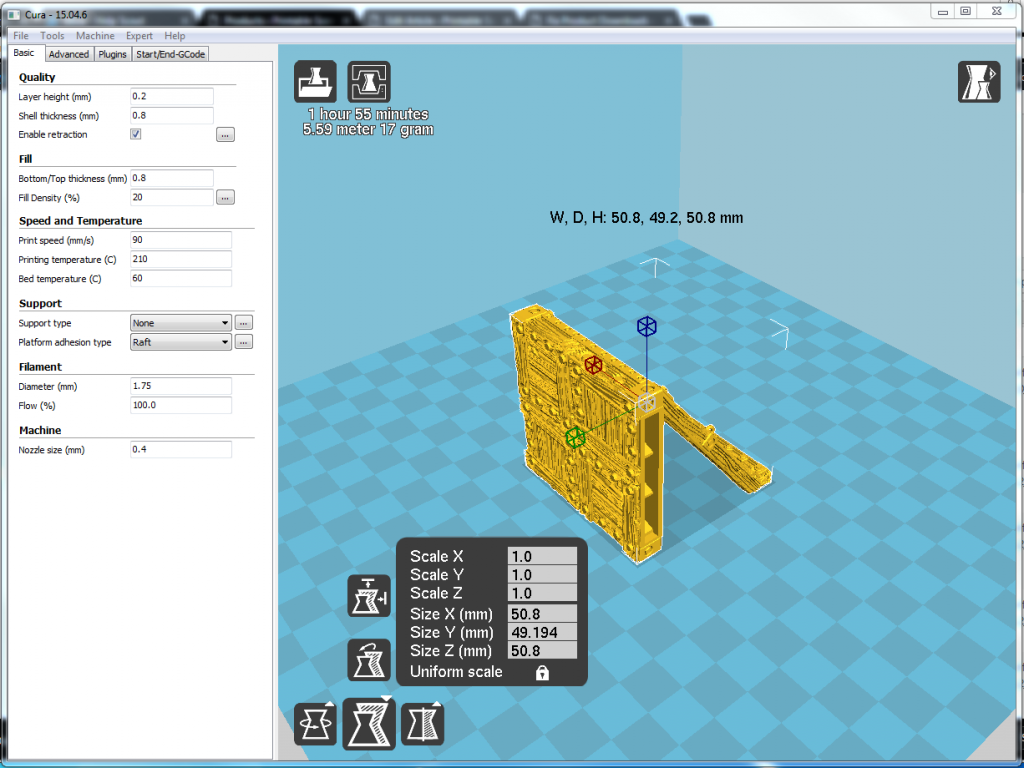Click the '5.59 meter 17 gram' text

(x=368, y=129)
